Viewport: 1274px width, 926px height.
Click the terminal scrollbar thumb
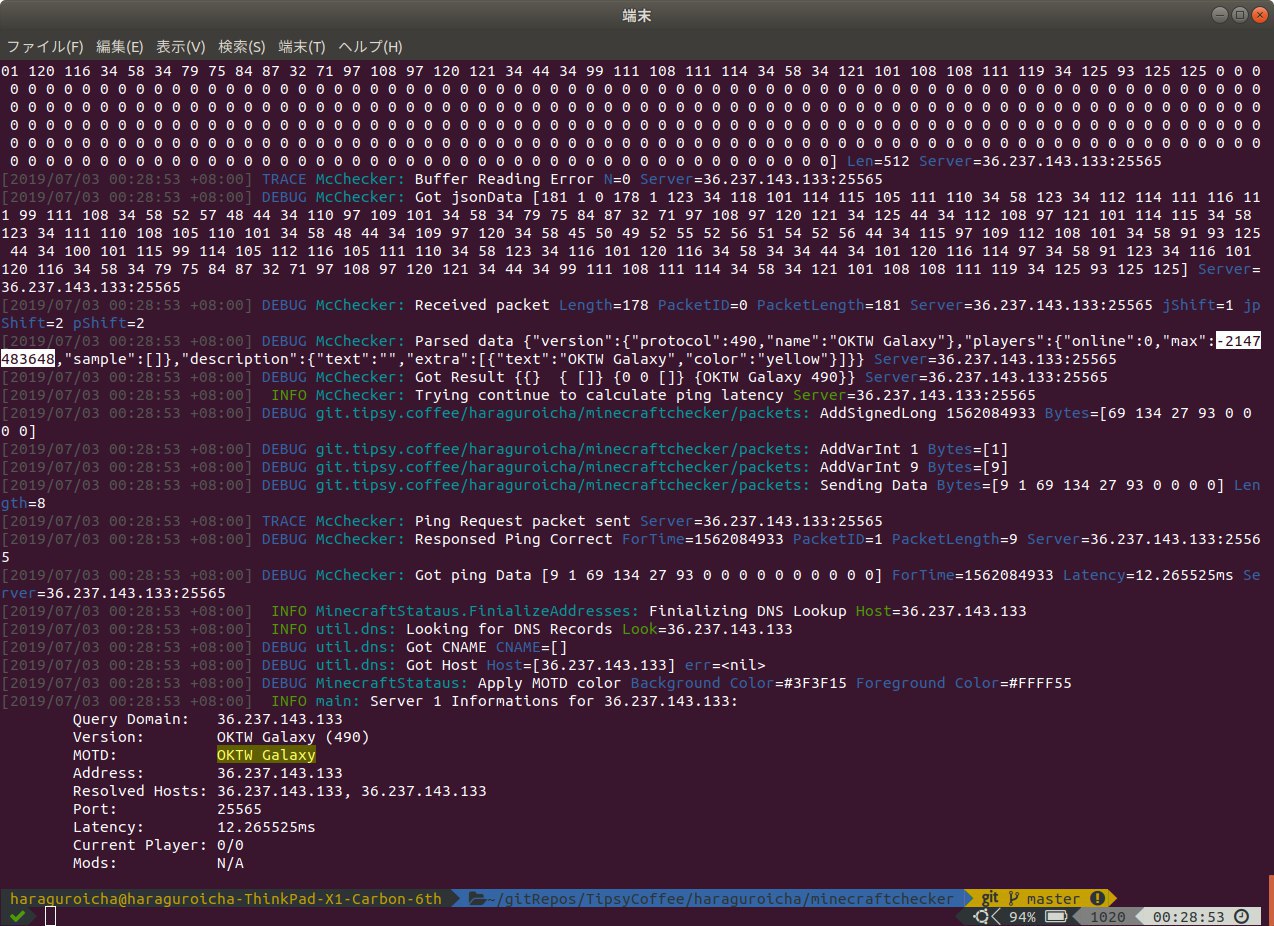(x=1270, y=898)
